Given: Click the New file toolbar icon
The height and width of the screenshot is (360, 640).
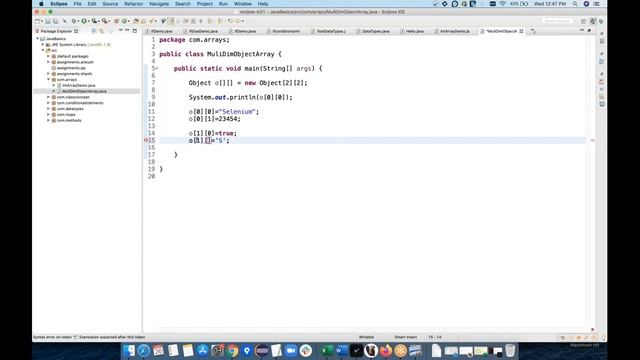Looking at the screenshot, I should point(38,21).
